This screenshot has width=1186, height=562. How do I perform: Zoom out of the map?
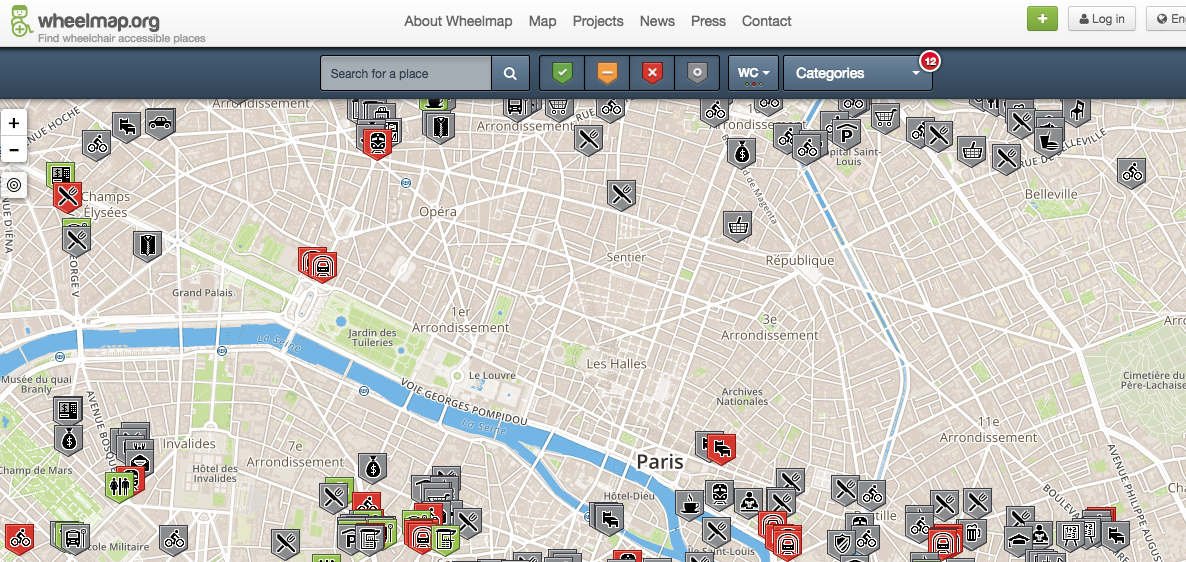coord(14,150)
